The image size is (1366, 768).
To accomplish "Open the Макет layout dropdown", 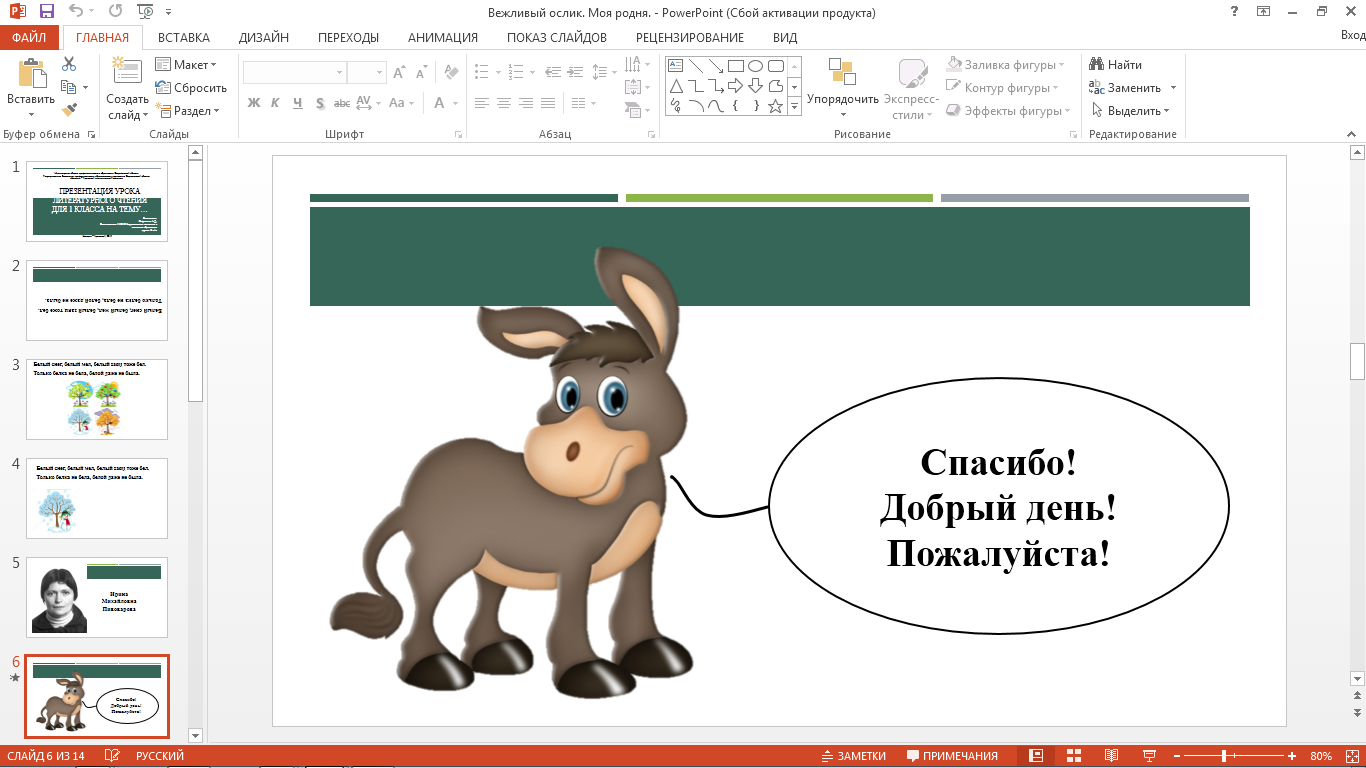I will (x=187, y=65).
